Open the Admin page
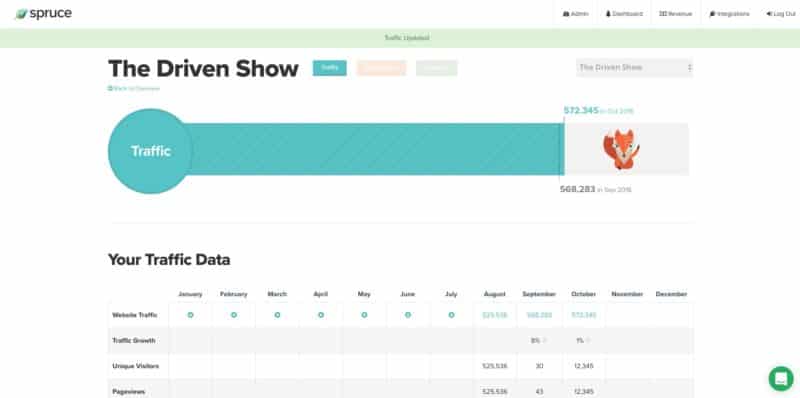 [x=576, y=14]
